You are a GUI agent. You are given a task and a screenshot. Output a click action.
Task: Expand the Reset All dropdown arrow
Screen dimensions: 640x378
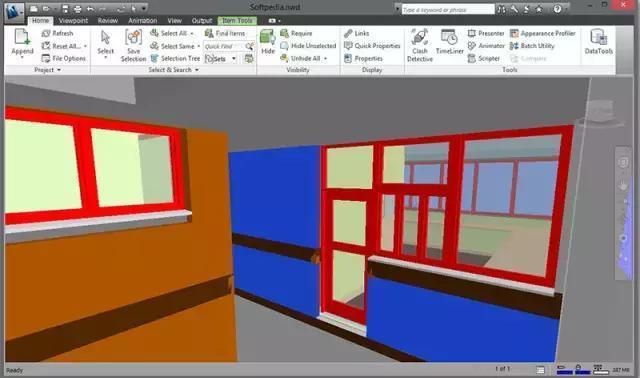85,46
